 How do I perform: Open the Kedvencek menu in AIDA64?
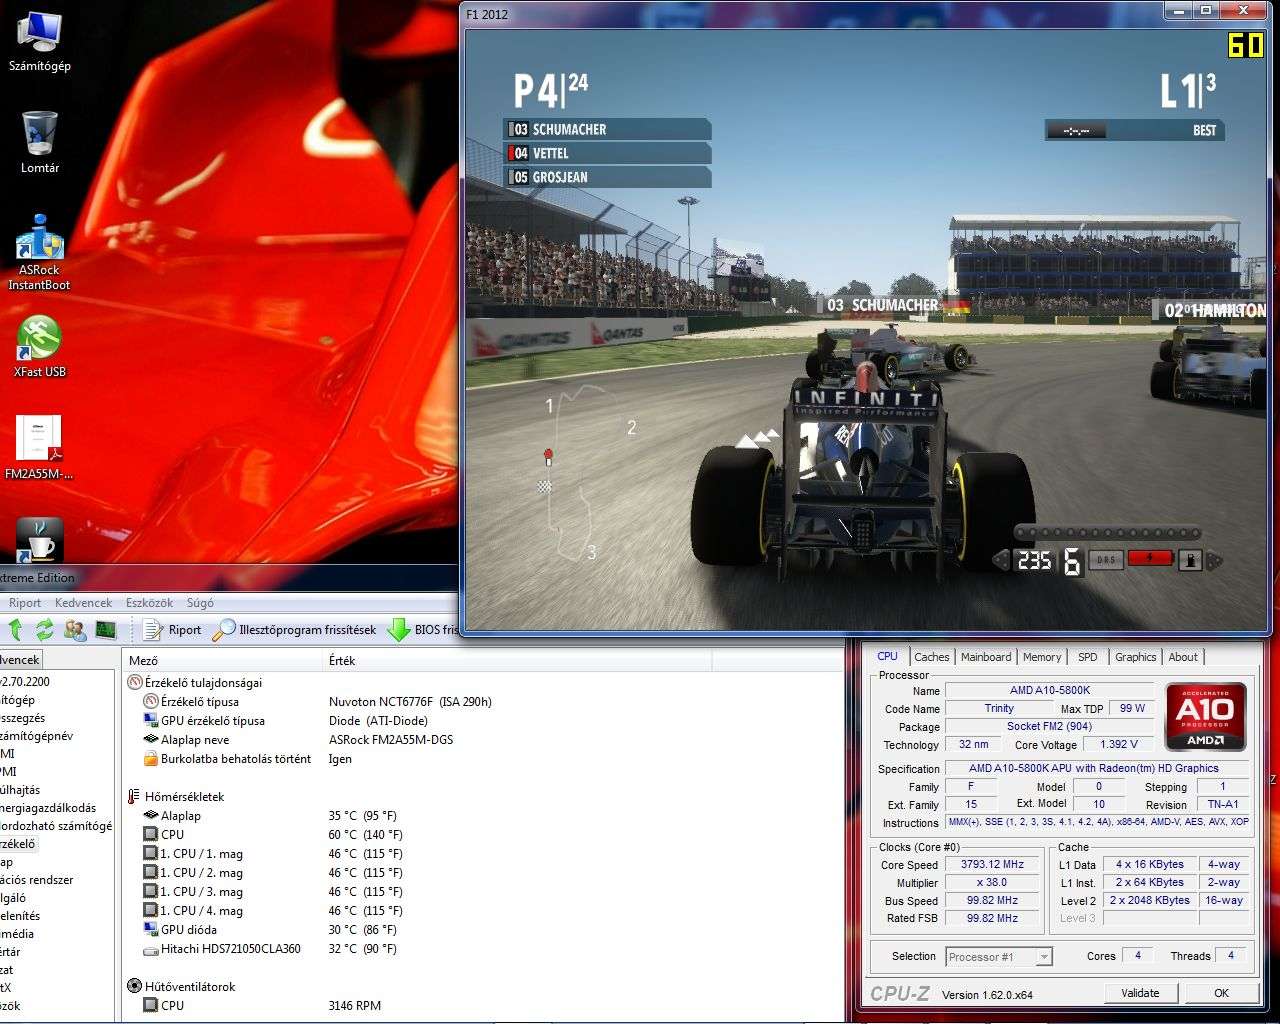click(x=84, y=603)
